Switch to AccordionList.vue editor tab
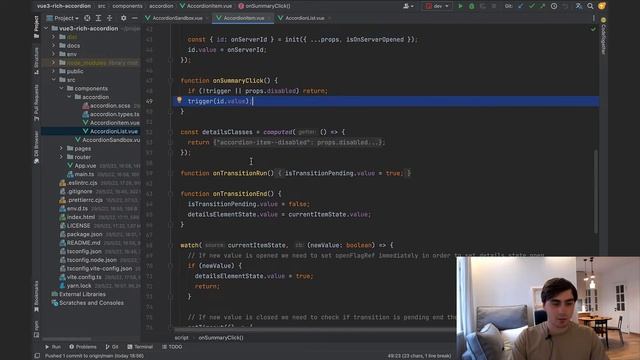The image size is (640, 360). [x=303, y=18]
